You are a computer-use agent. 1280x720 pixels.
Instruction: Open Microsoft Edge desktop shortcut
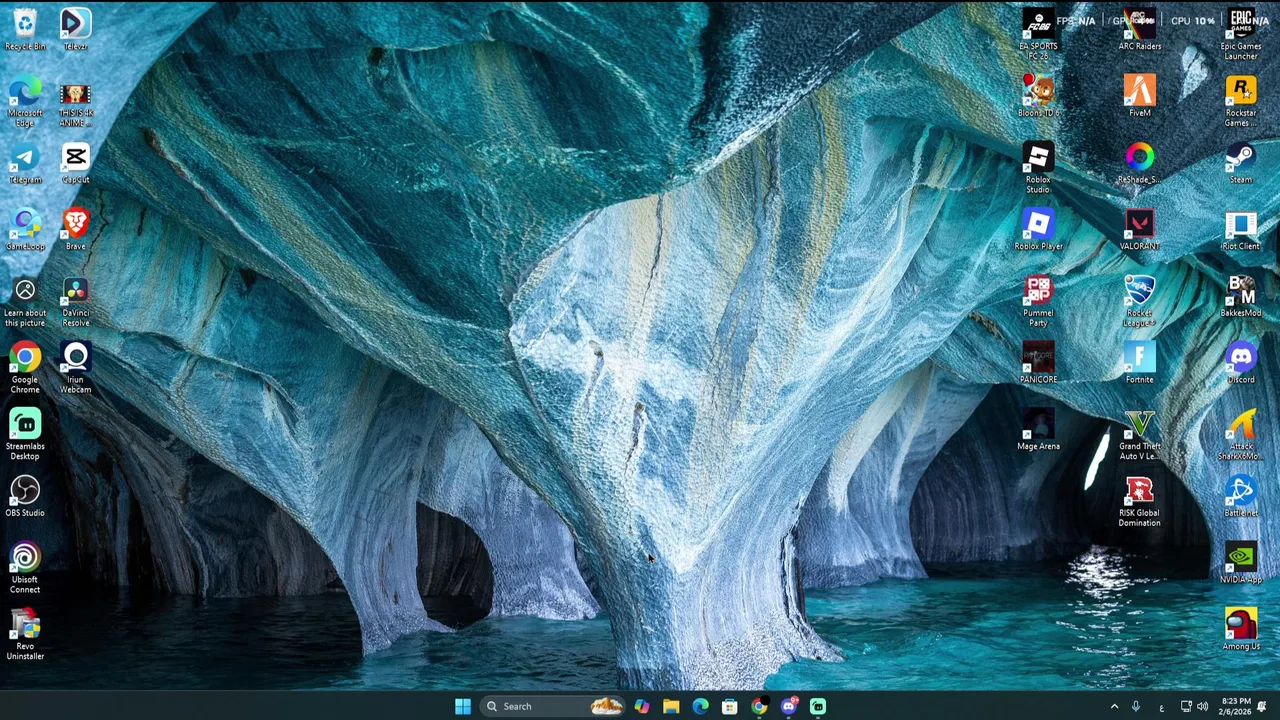pyautogui.click(x=25, y=101)
